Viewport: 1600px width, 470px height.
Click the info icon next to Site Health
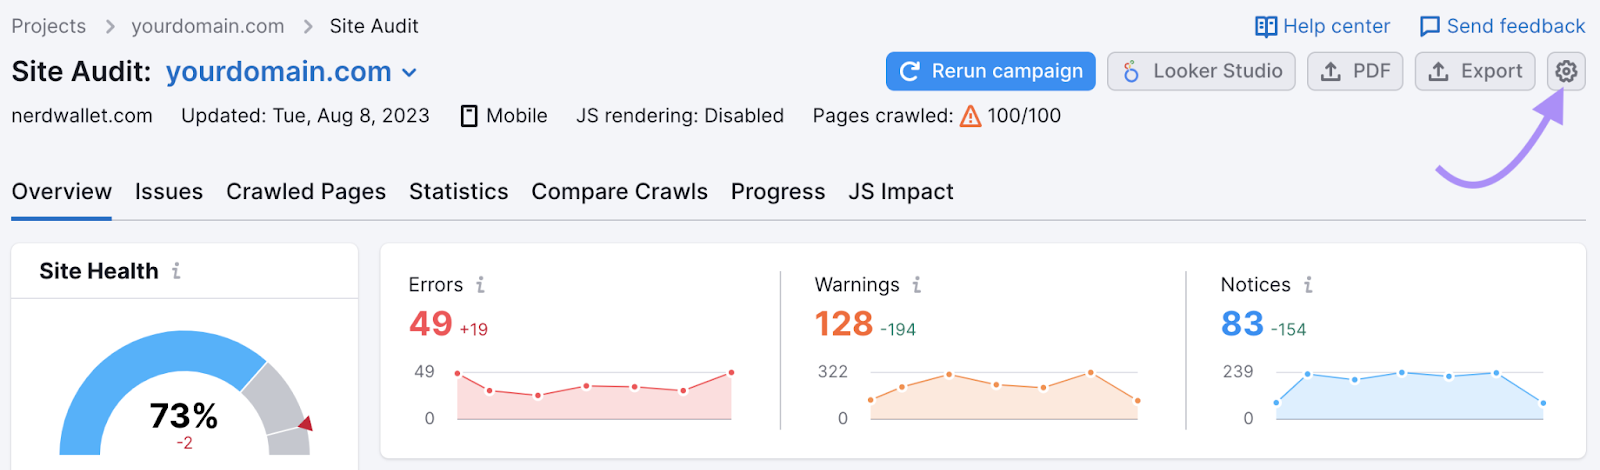(x=176, y=271)
